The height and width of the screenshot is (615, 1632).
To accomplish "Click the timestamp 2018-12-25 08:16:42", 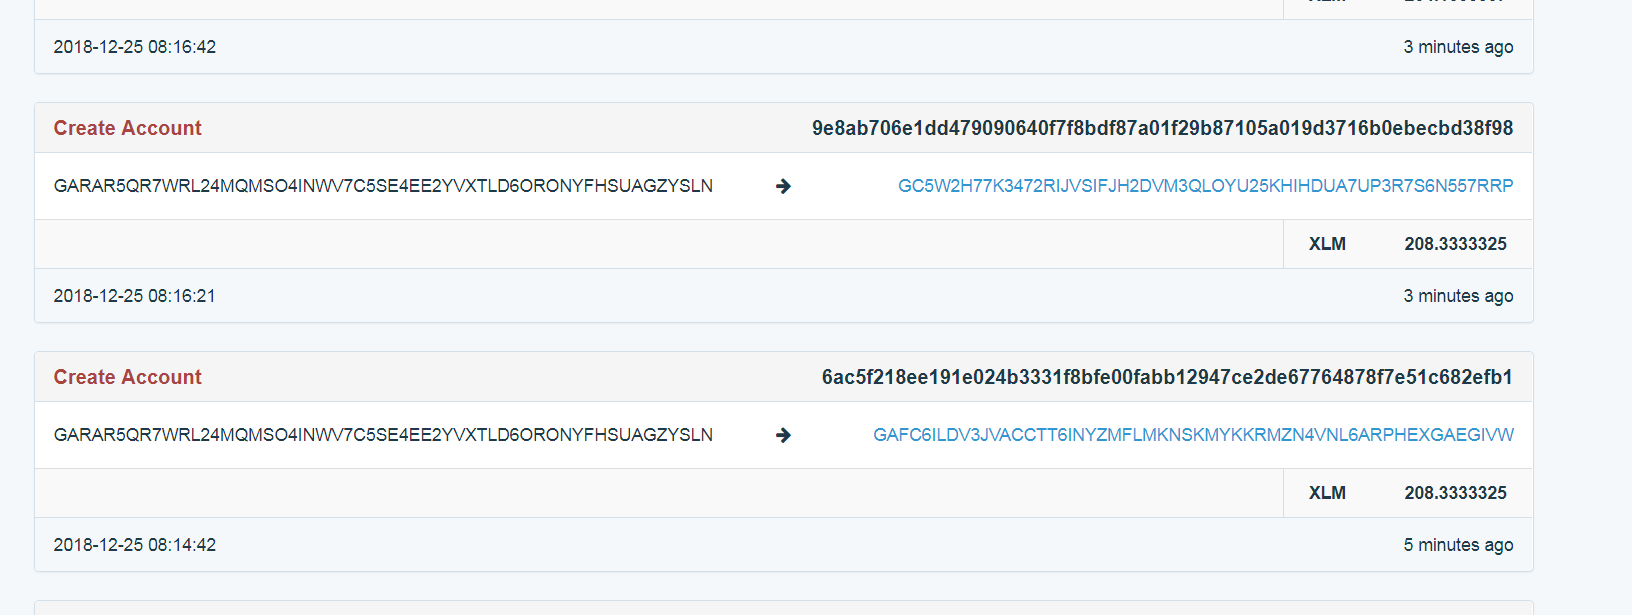I will point(135,47).
